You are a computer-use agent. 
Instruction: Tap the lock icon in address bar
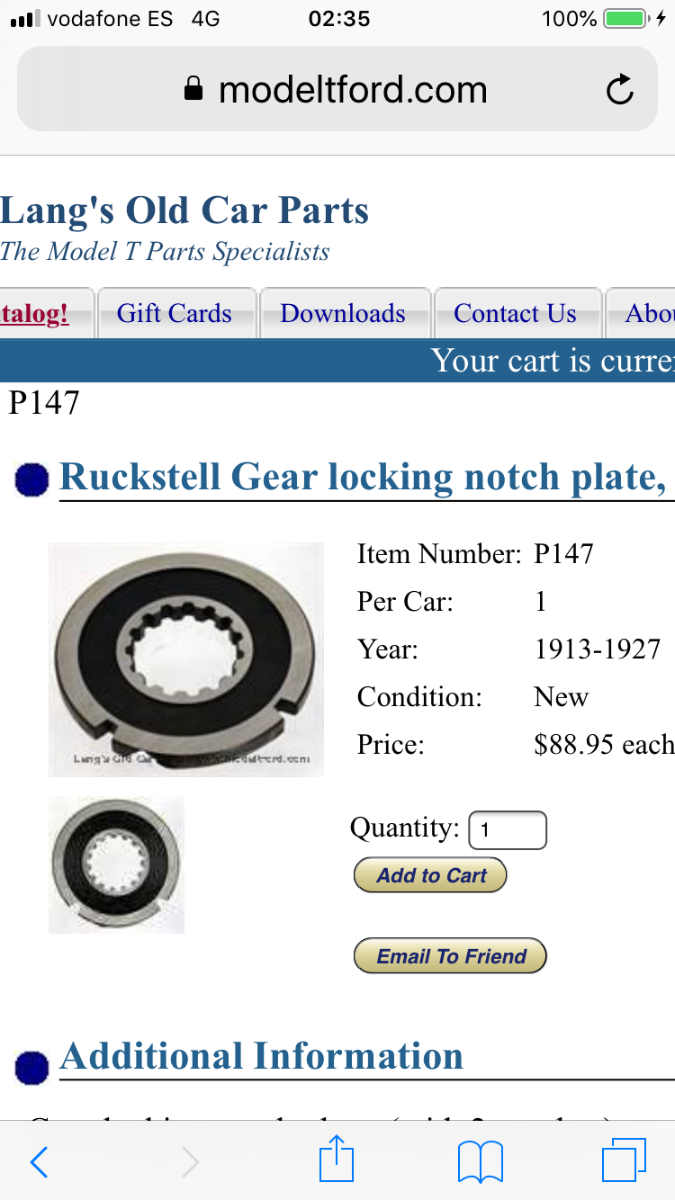194,90
